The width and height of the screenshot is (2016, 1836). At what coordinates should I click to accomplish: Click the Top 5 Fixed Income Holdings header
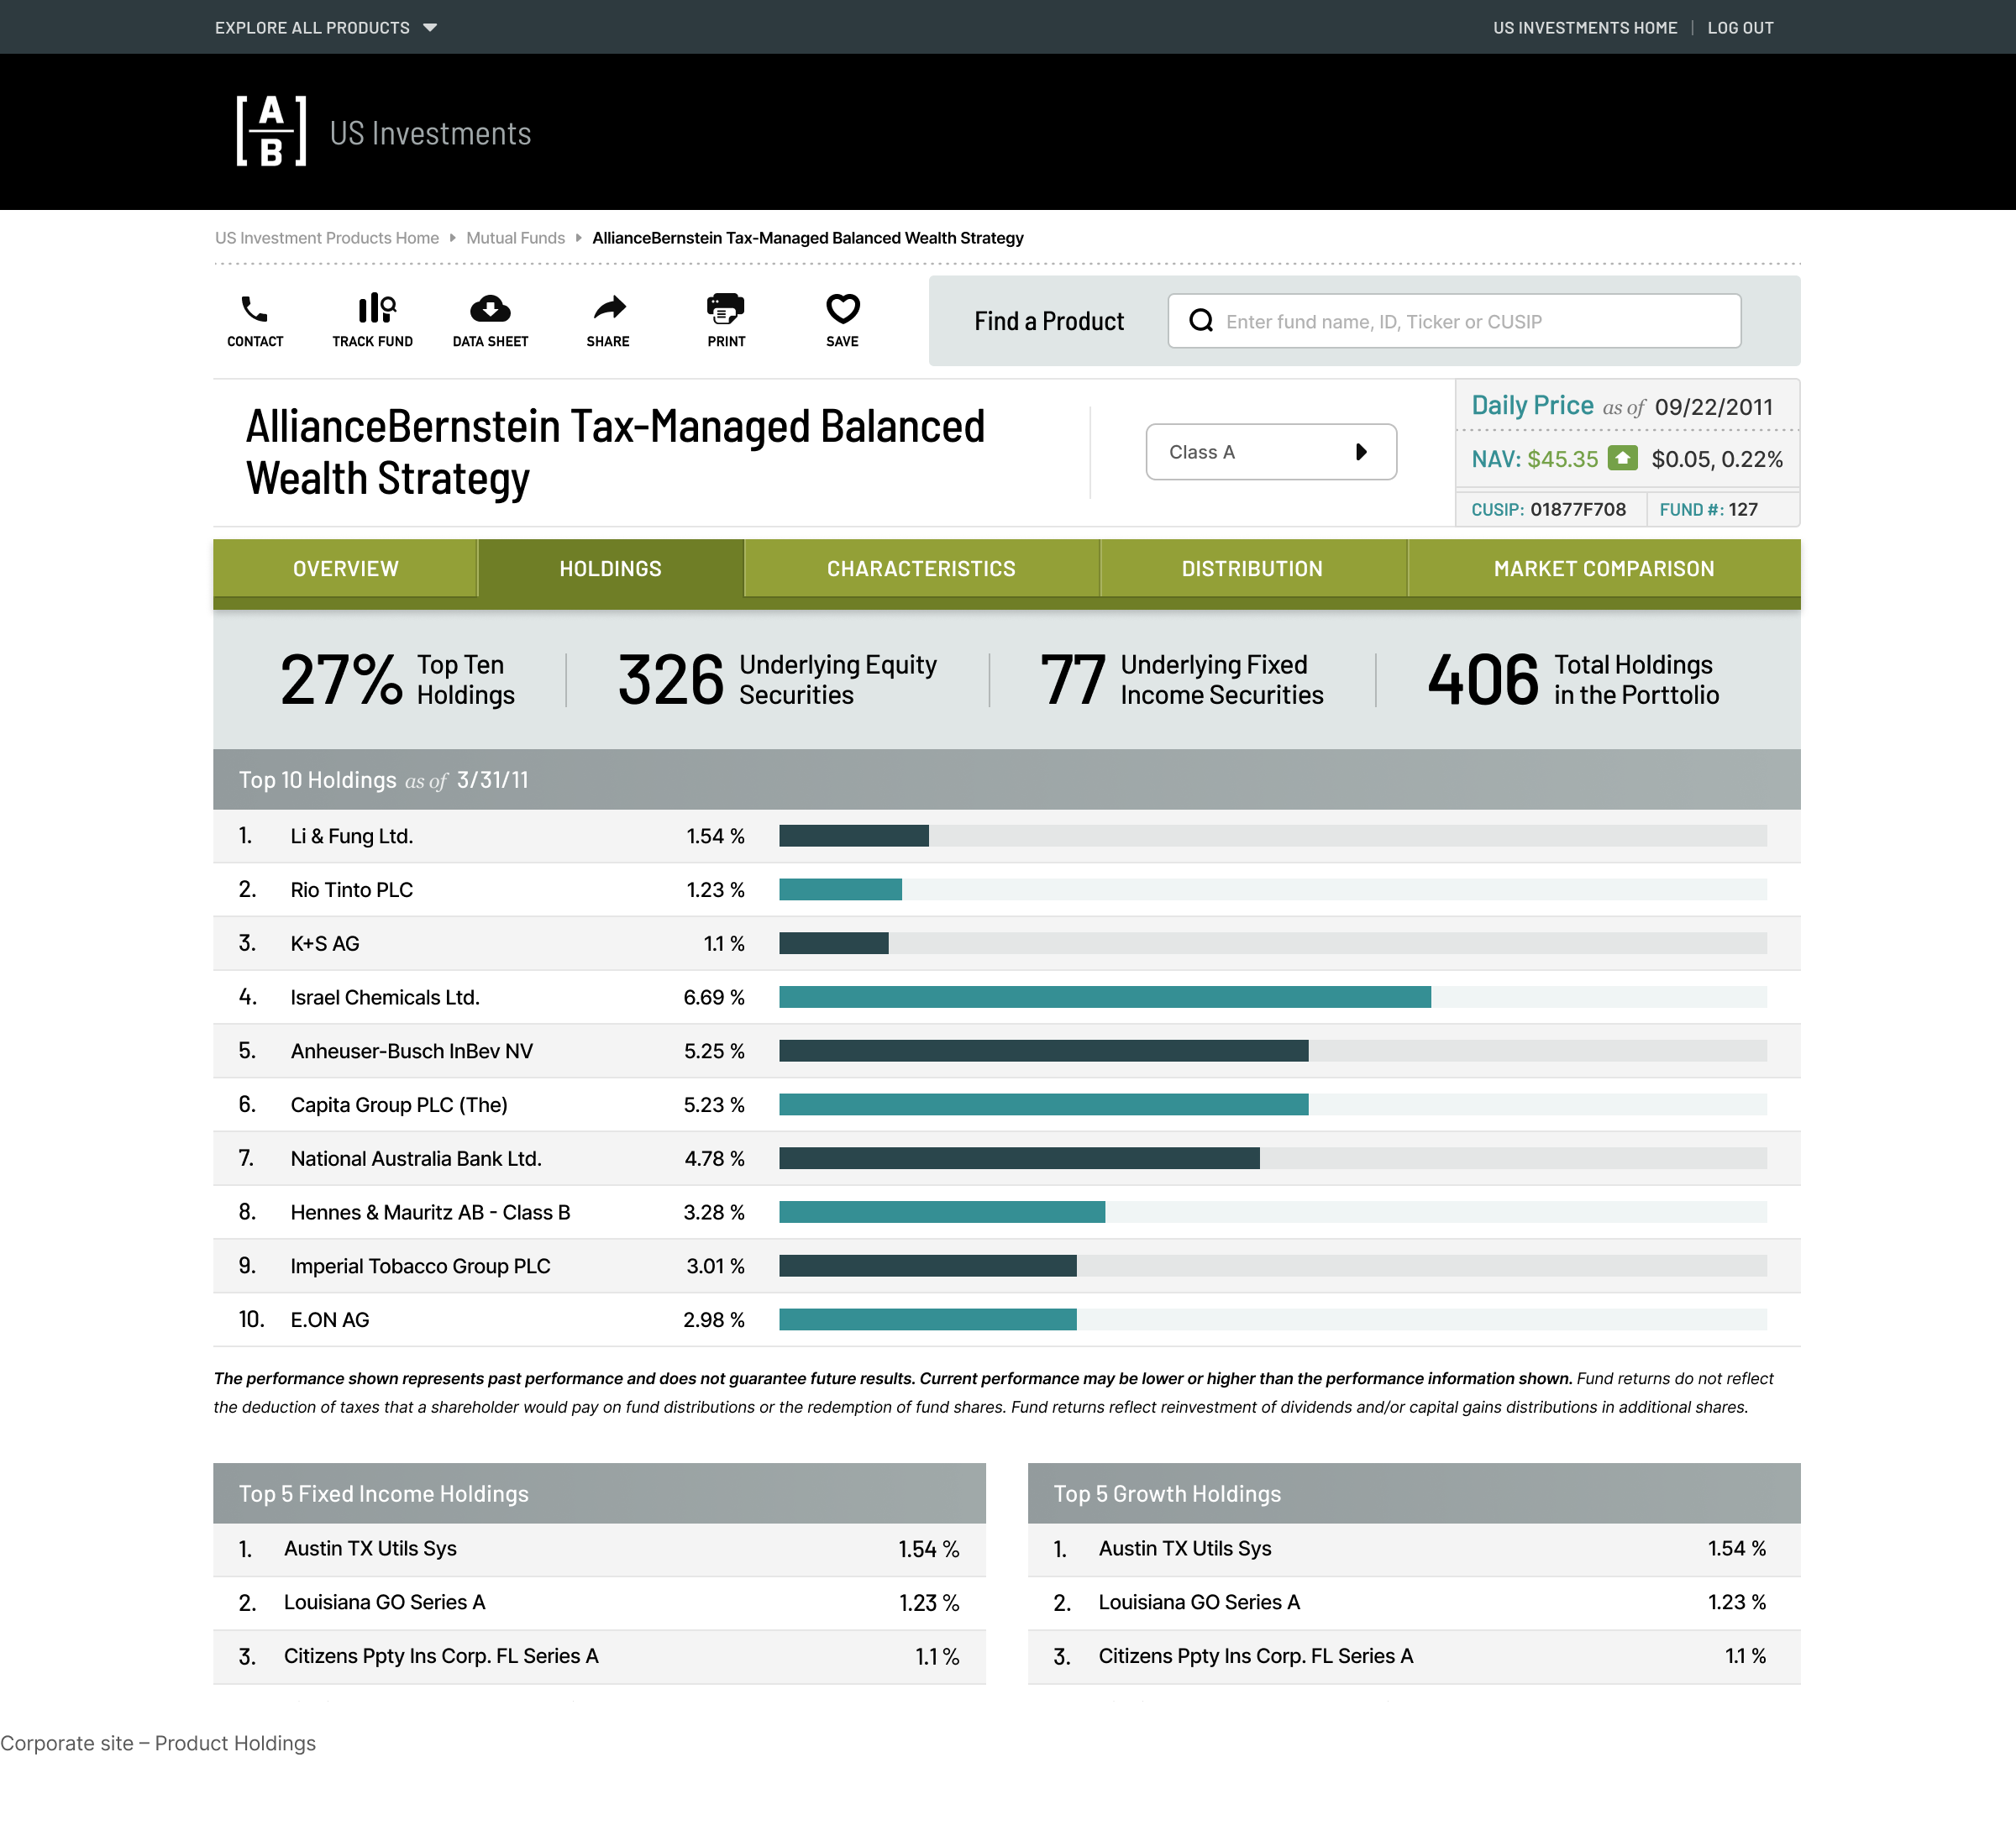(x=599, y=1493)
